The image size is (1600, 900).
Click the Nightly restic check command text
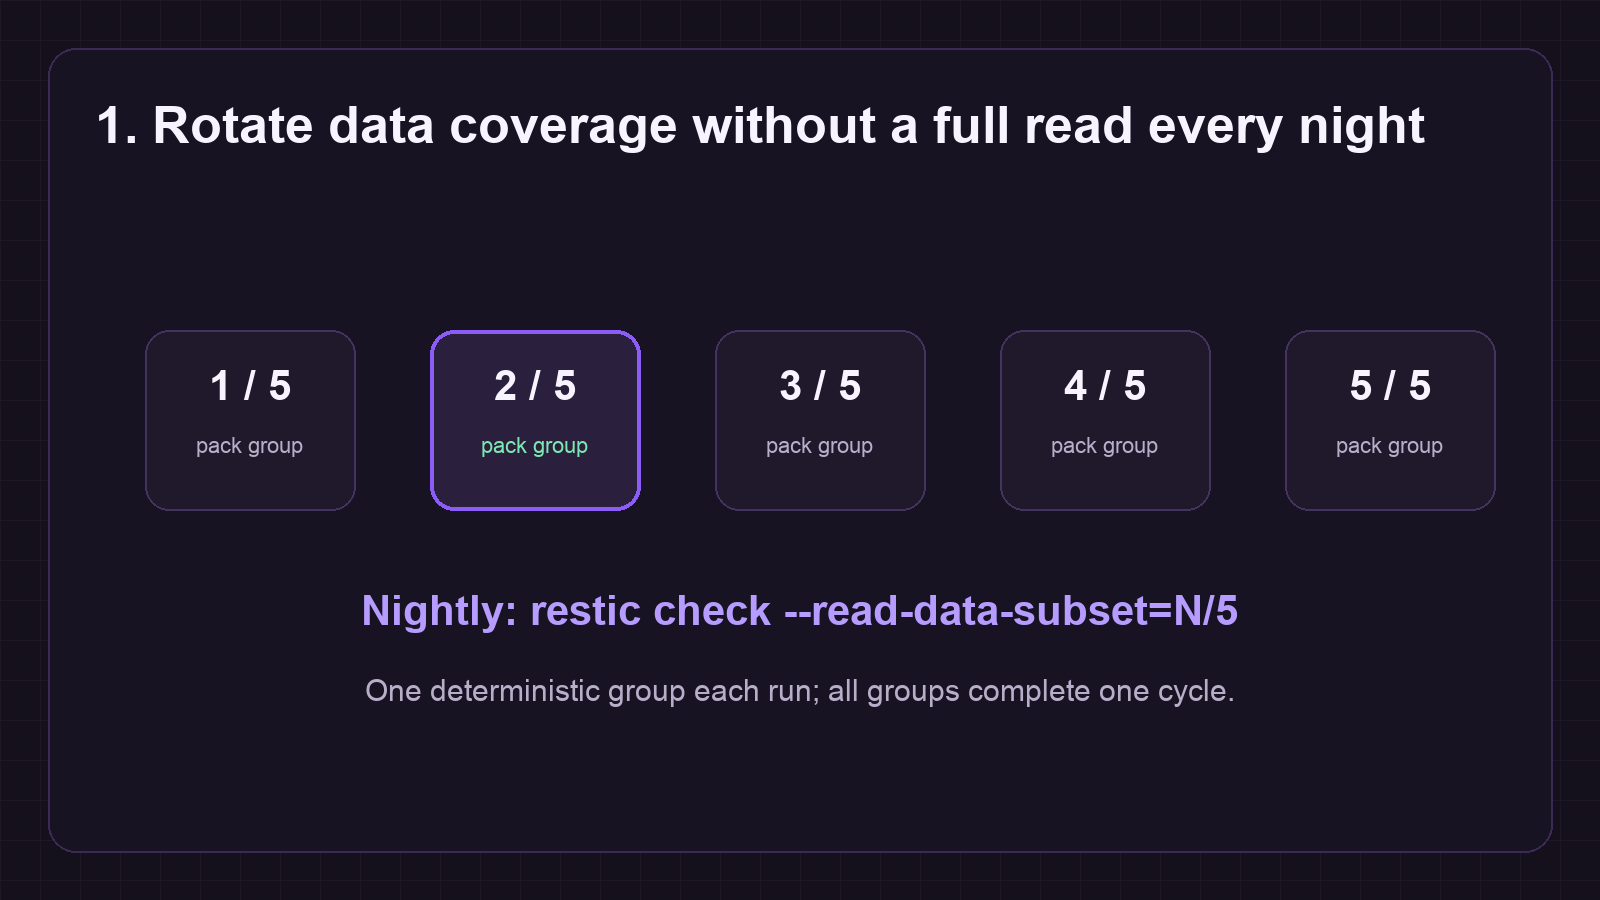[800, 611]
